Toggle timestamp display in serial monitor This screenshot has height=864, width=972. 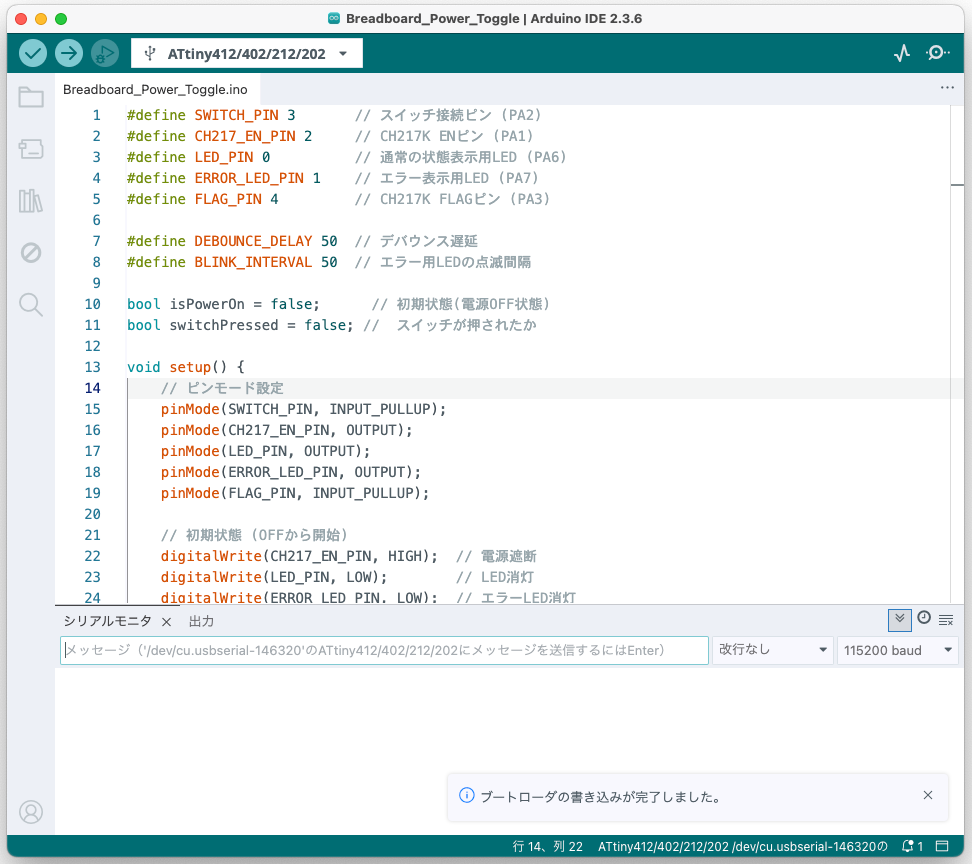[924, 619]
